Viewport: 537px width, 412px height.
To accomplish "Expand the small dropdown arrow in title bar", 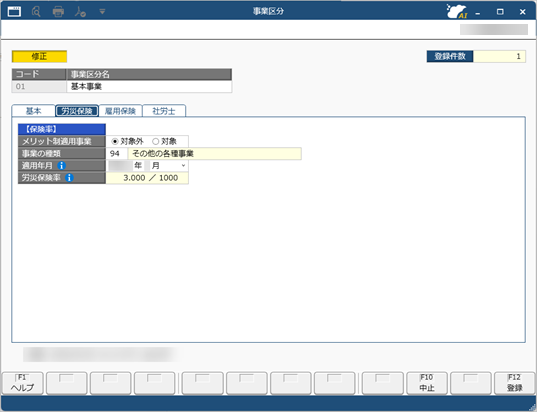I will click(102, 12).
